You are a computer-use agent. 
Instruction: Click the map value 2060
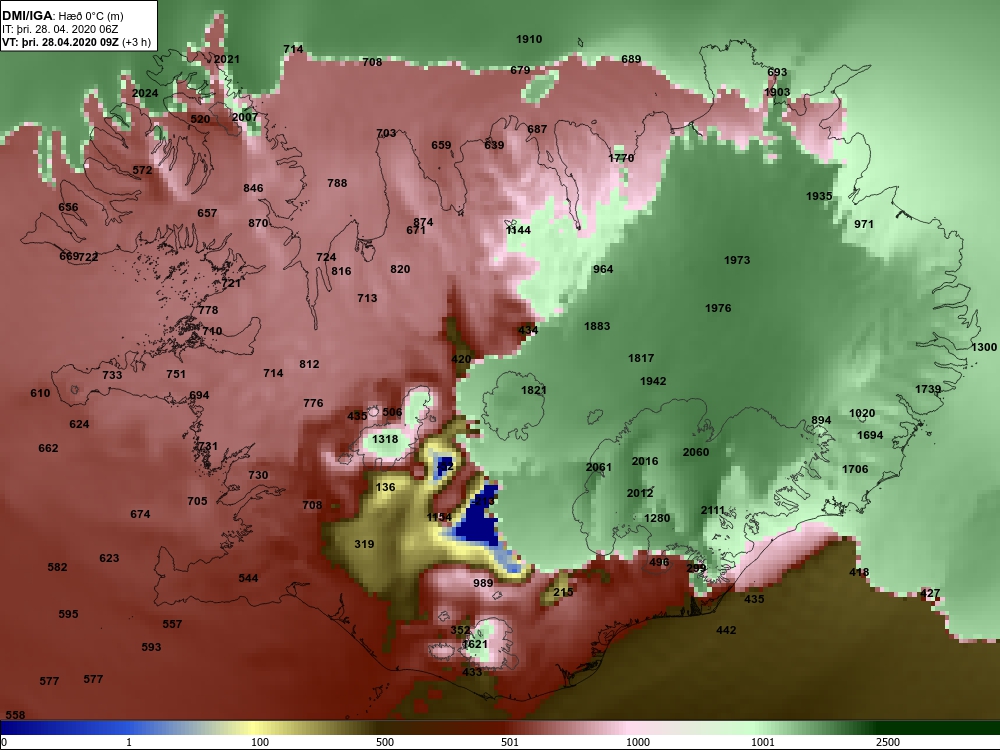(x=696, y=452)
